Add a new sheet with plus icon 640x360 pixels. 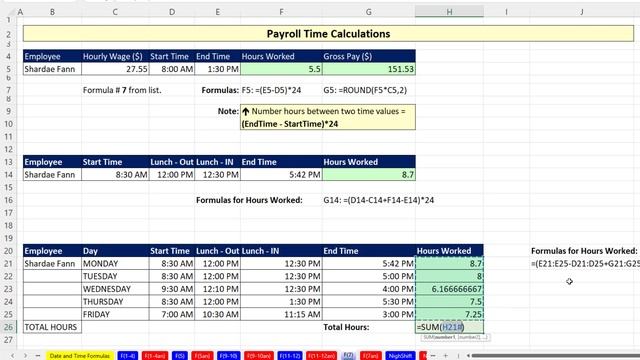(x=445, y=356)
